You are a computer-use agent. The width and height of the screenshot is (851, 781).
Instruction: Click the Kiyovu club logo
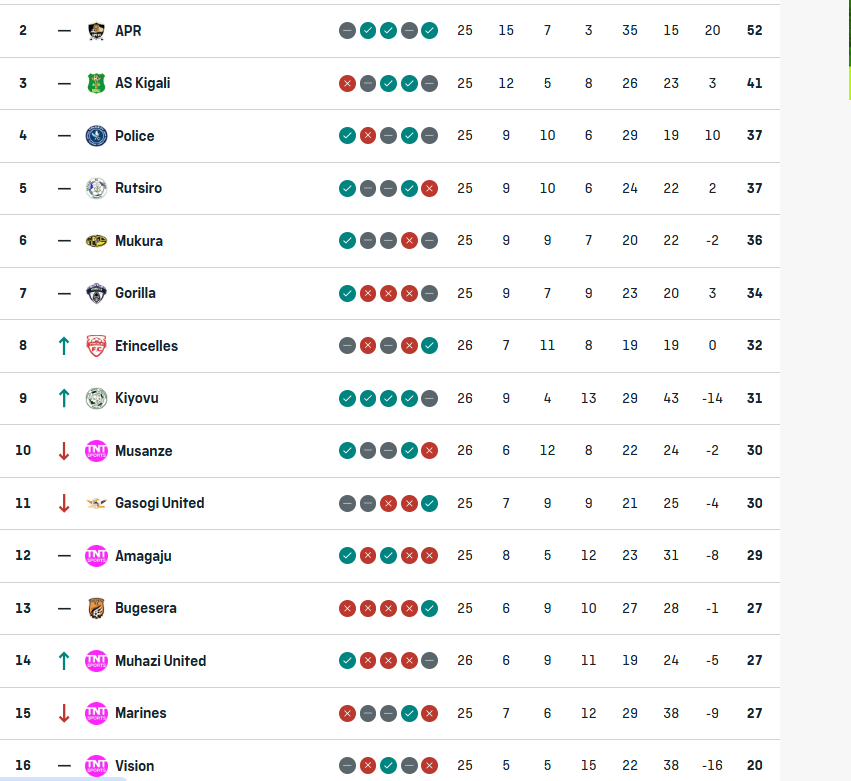(96, 398)
